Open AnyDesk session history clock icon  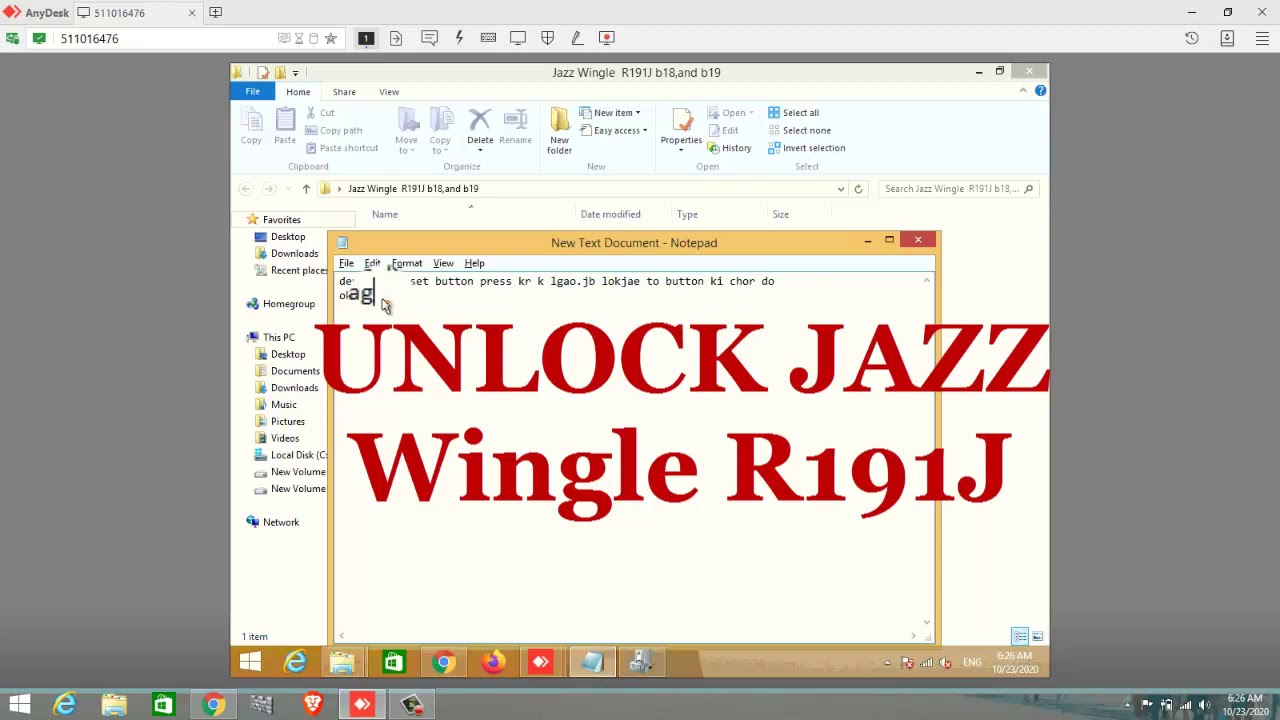(x=1191, y=38)
